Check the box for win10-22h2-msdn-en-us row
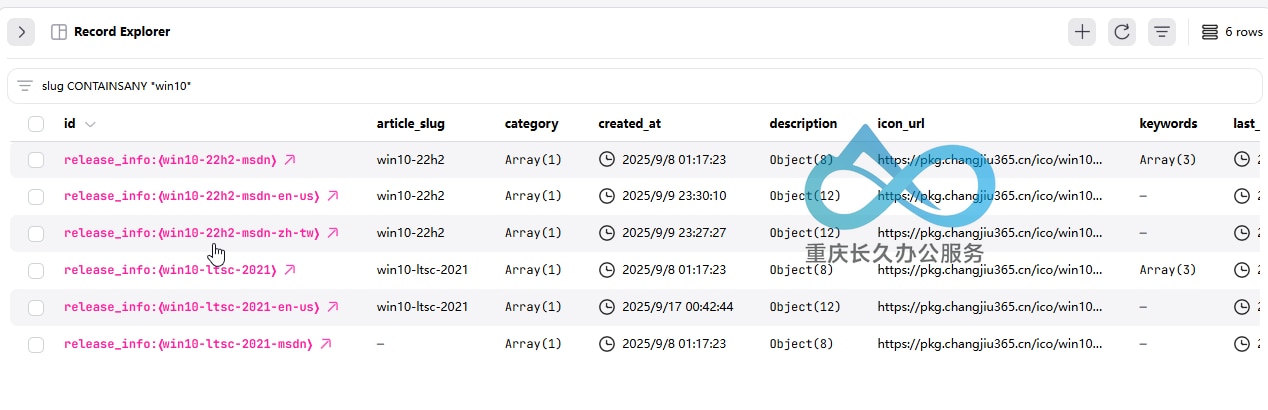 coord(36,197)
